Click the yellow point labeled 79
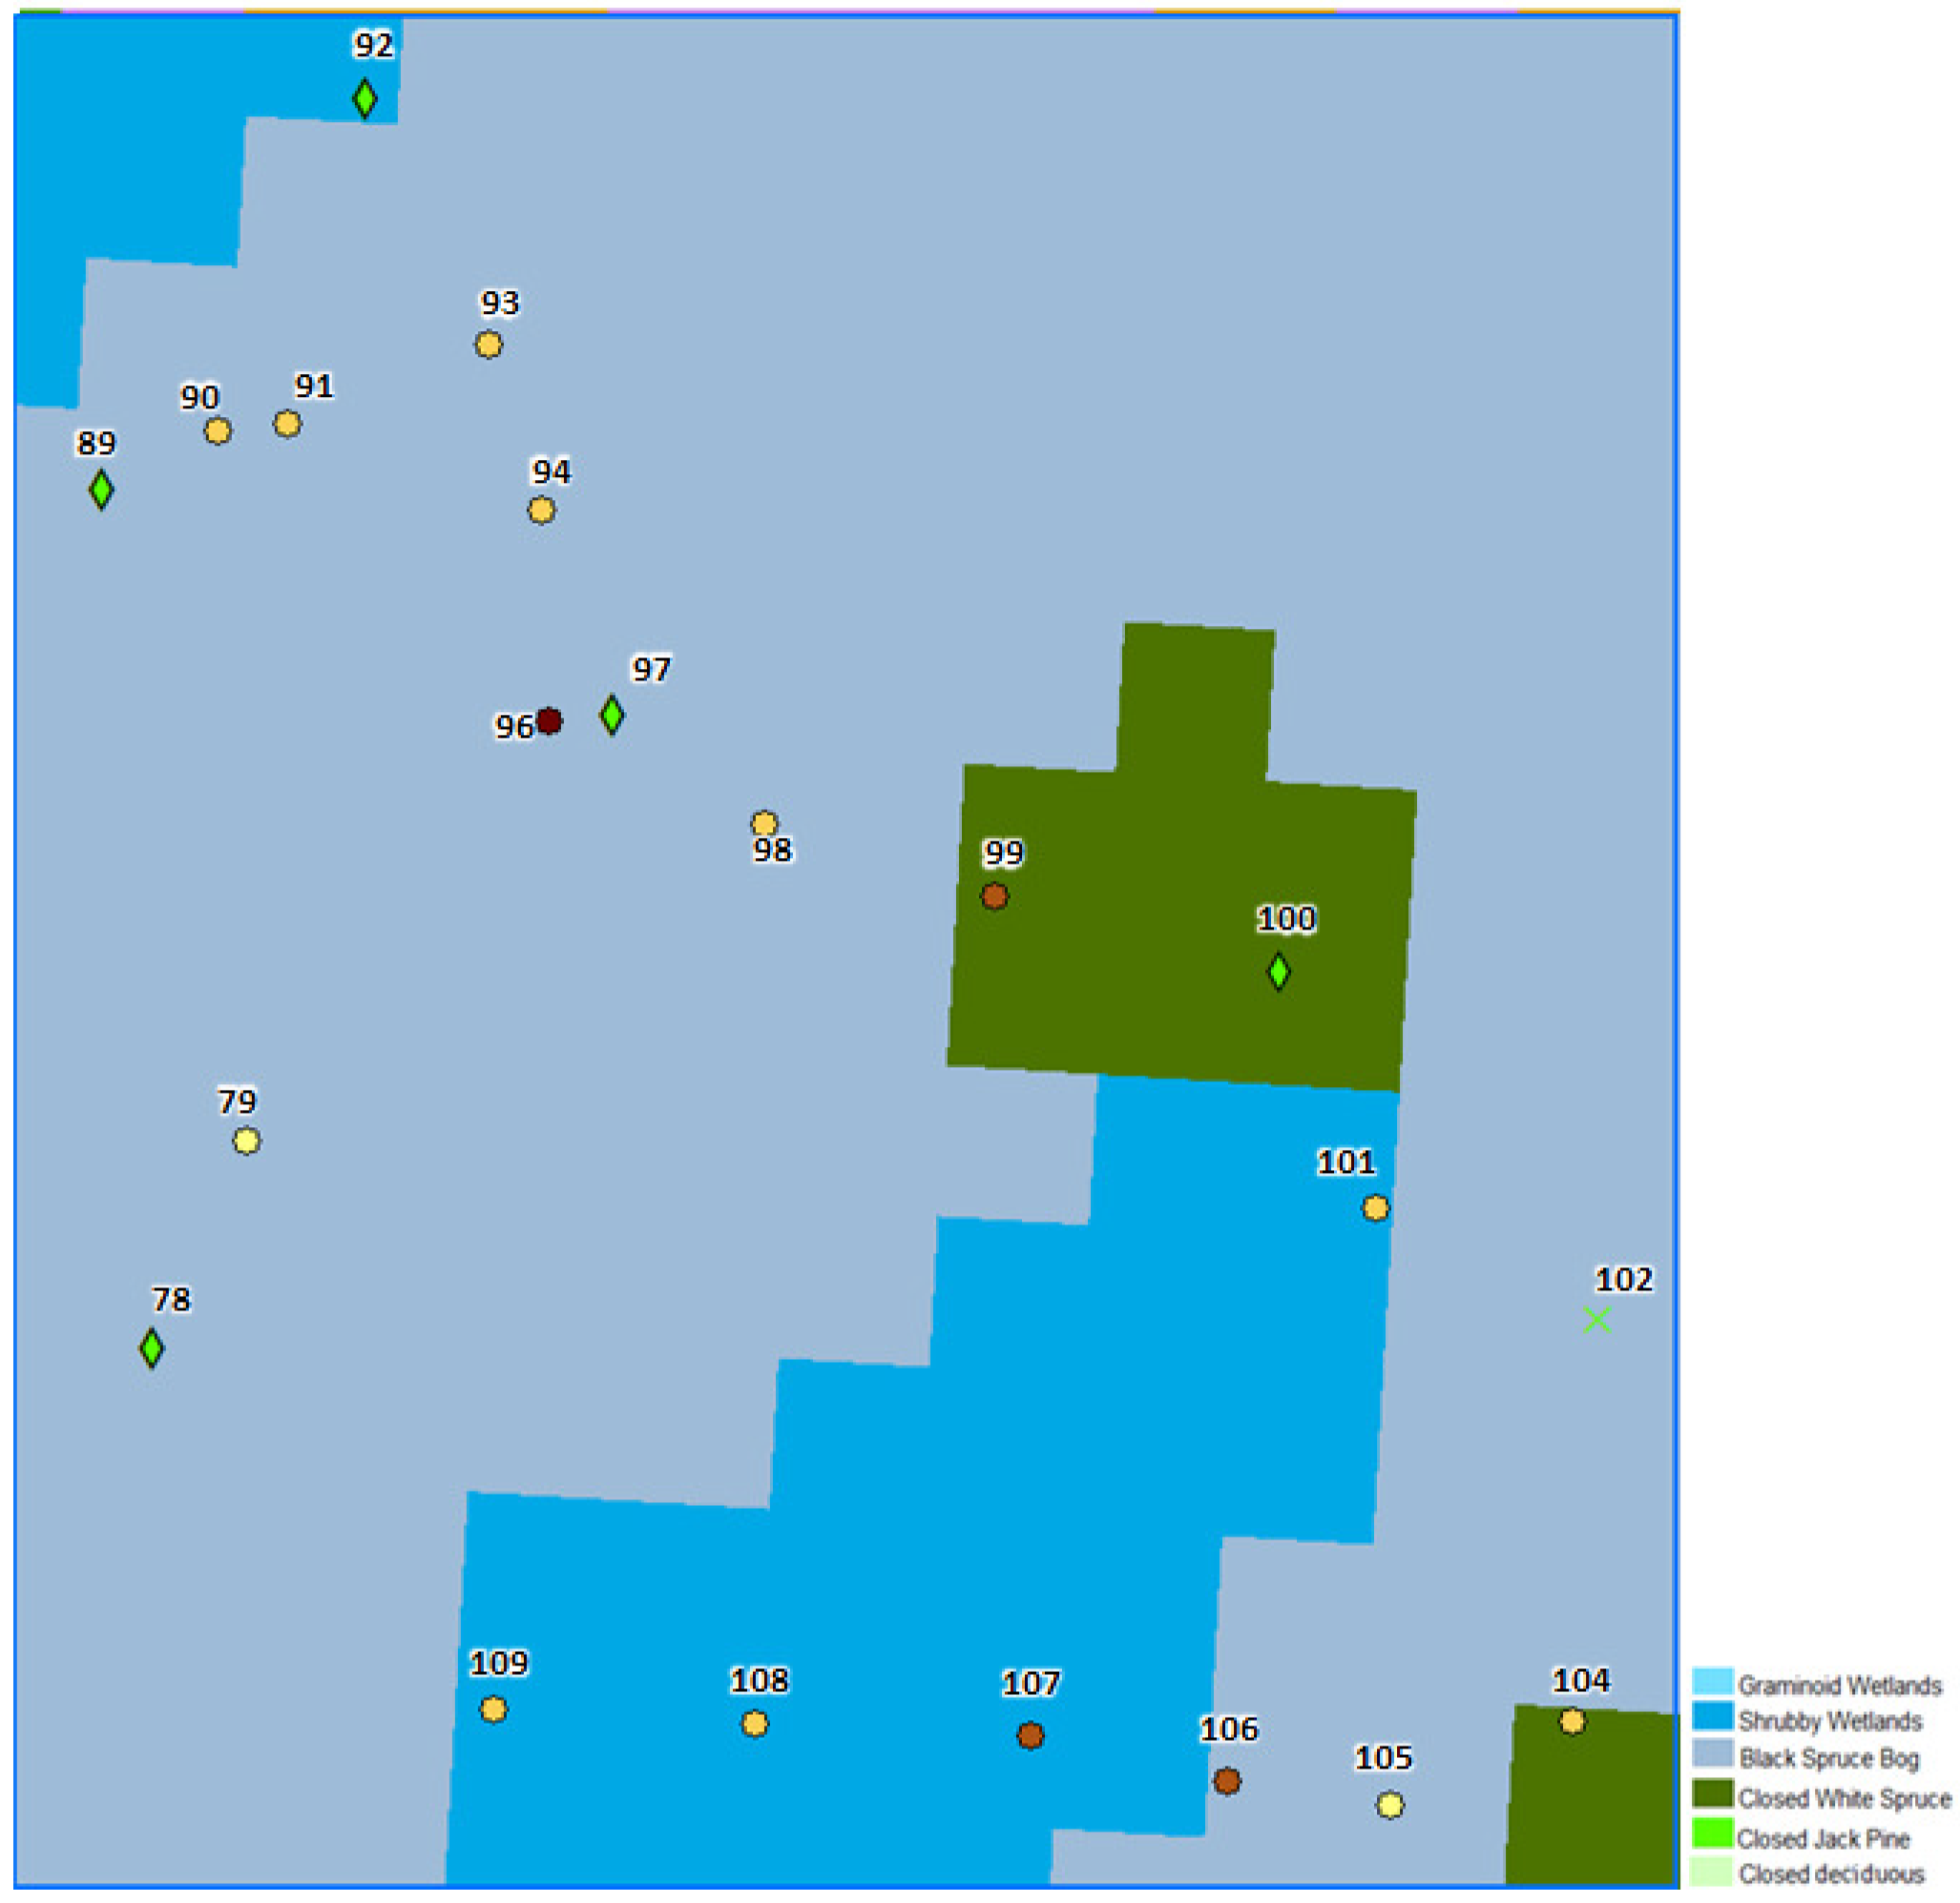This screenshot has height=1903, width=1960. (247, 1141)
